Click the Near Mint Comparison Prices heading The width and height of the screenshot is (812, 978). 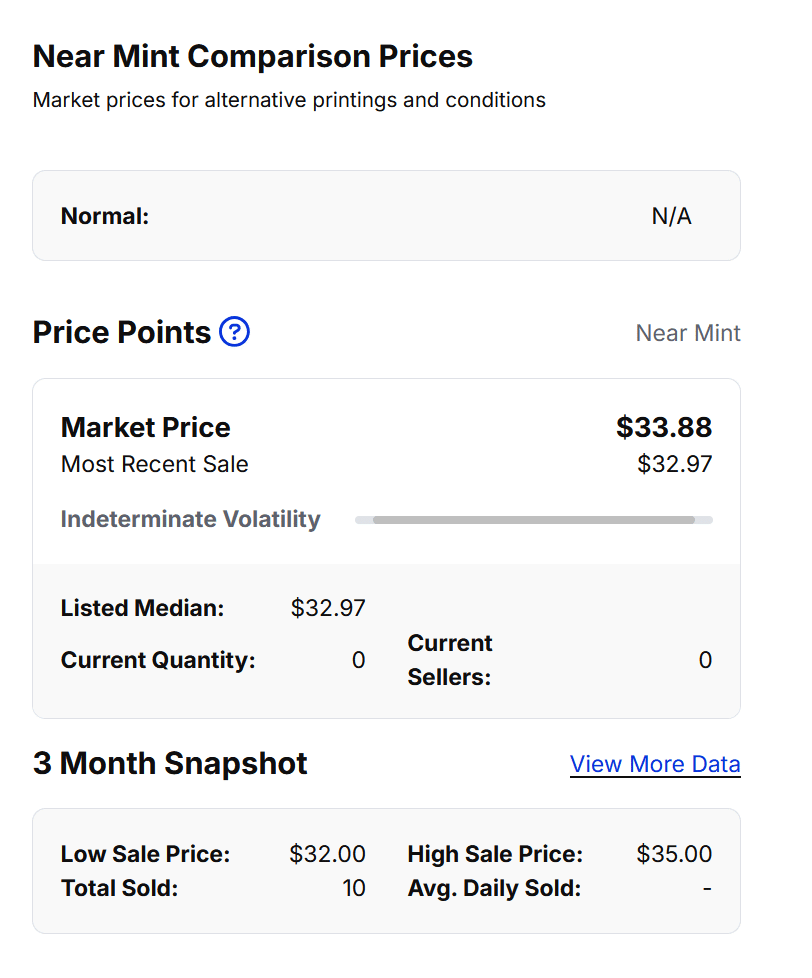click(x=253, y=56)
